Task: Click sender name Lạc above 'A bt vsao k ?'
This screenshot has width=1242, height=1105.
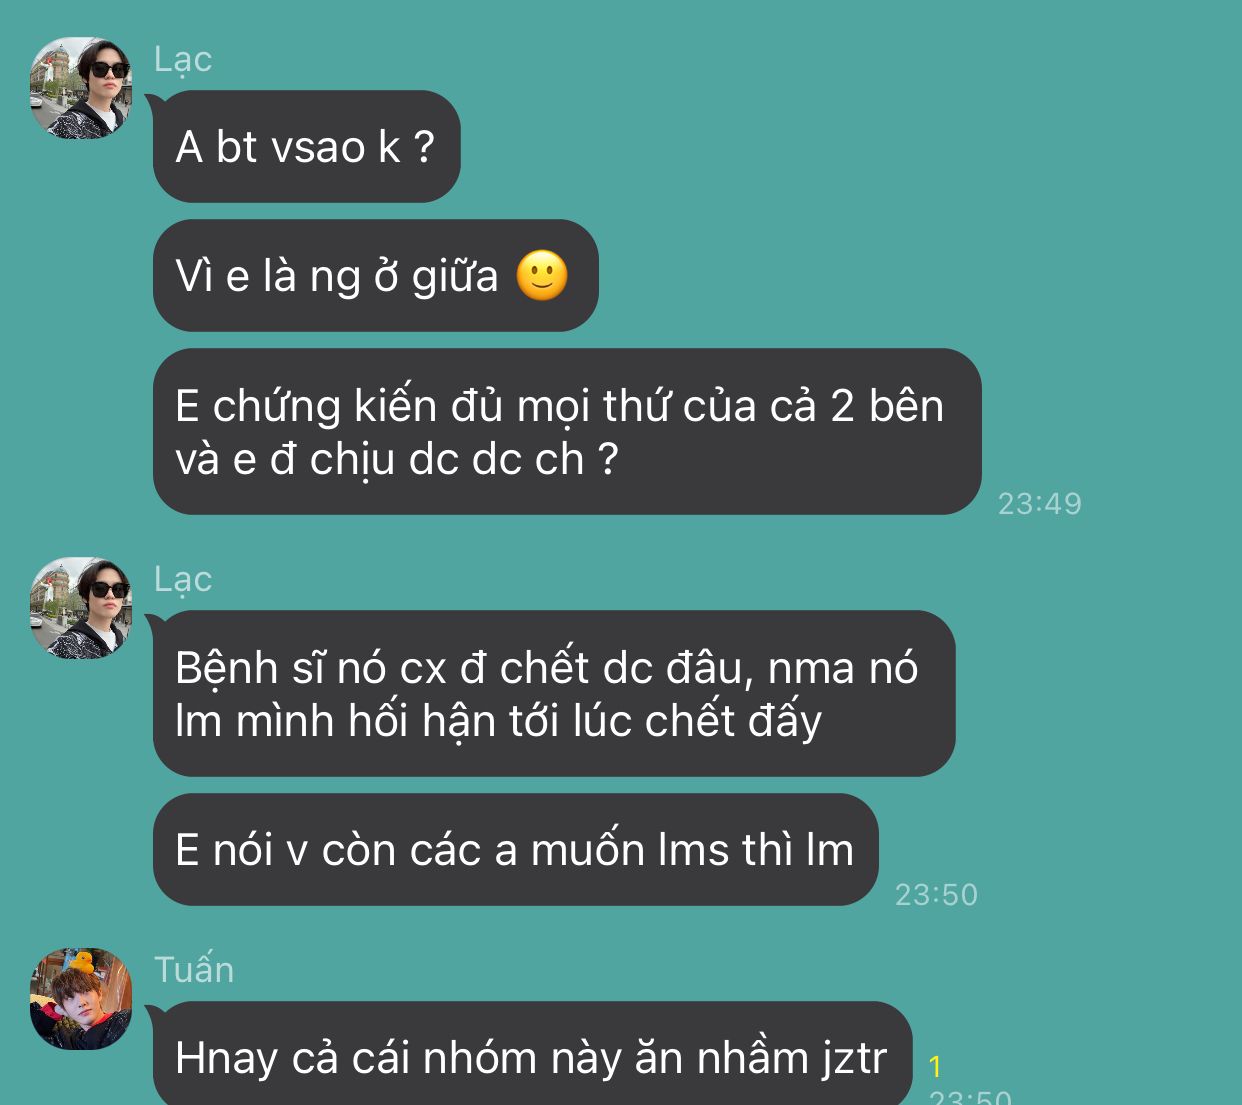Action: point(183,60)
